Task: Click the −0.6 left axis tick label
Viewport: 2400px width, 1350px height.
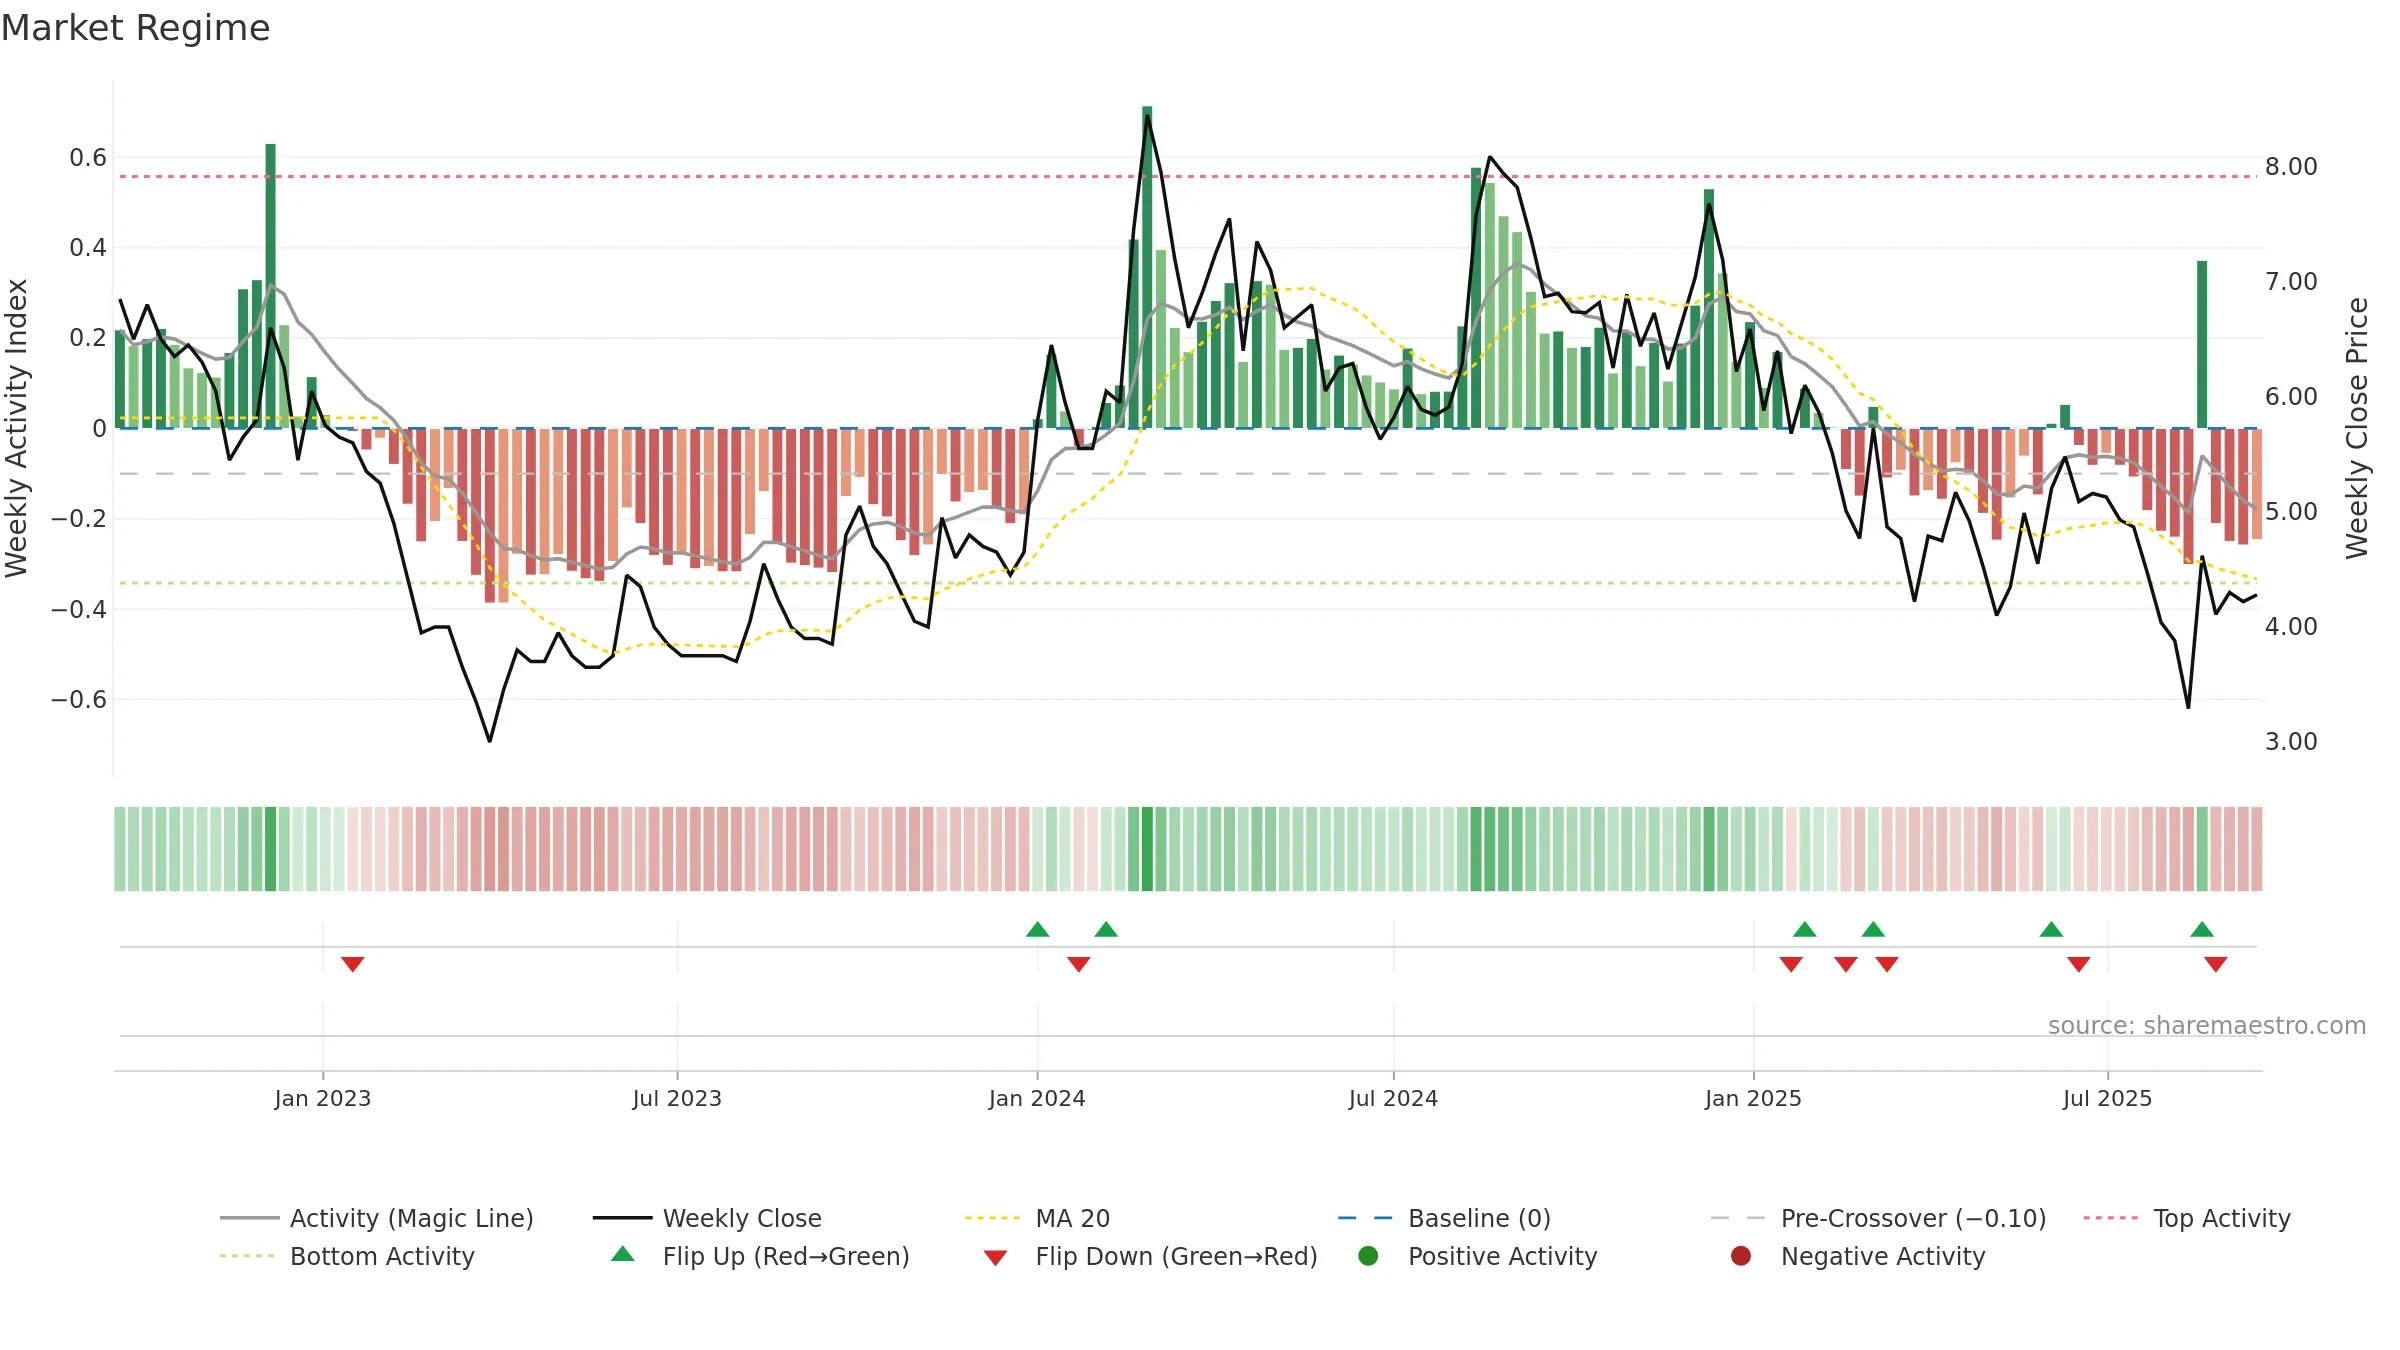Action: (79, 699)
